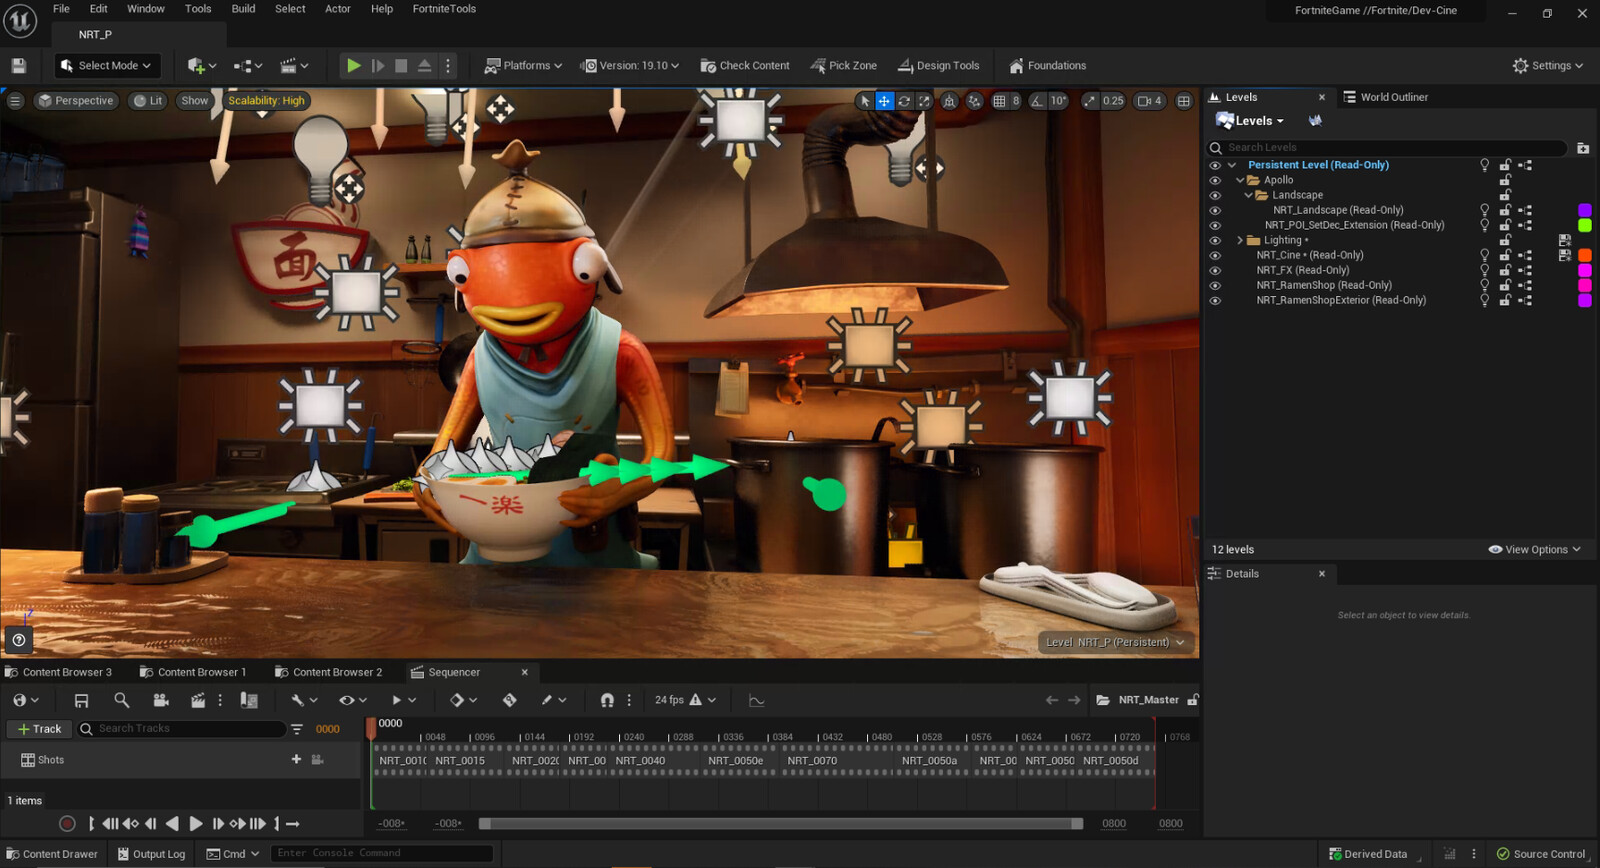Image resolution: width=1600 pixels, height=868 pixels.
Task: Add a new shot with the plus icon
Action: 296,760
